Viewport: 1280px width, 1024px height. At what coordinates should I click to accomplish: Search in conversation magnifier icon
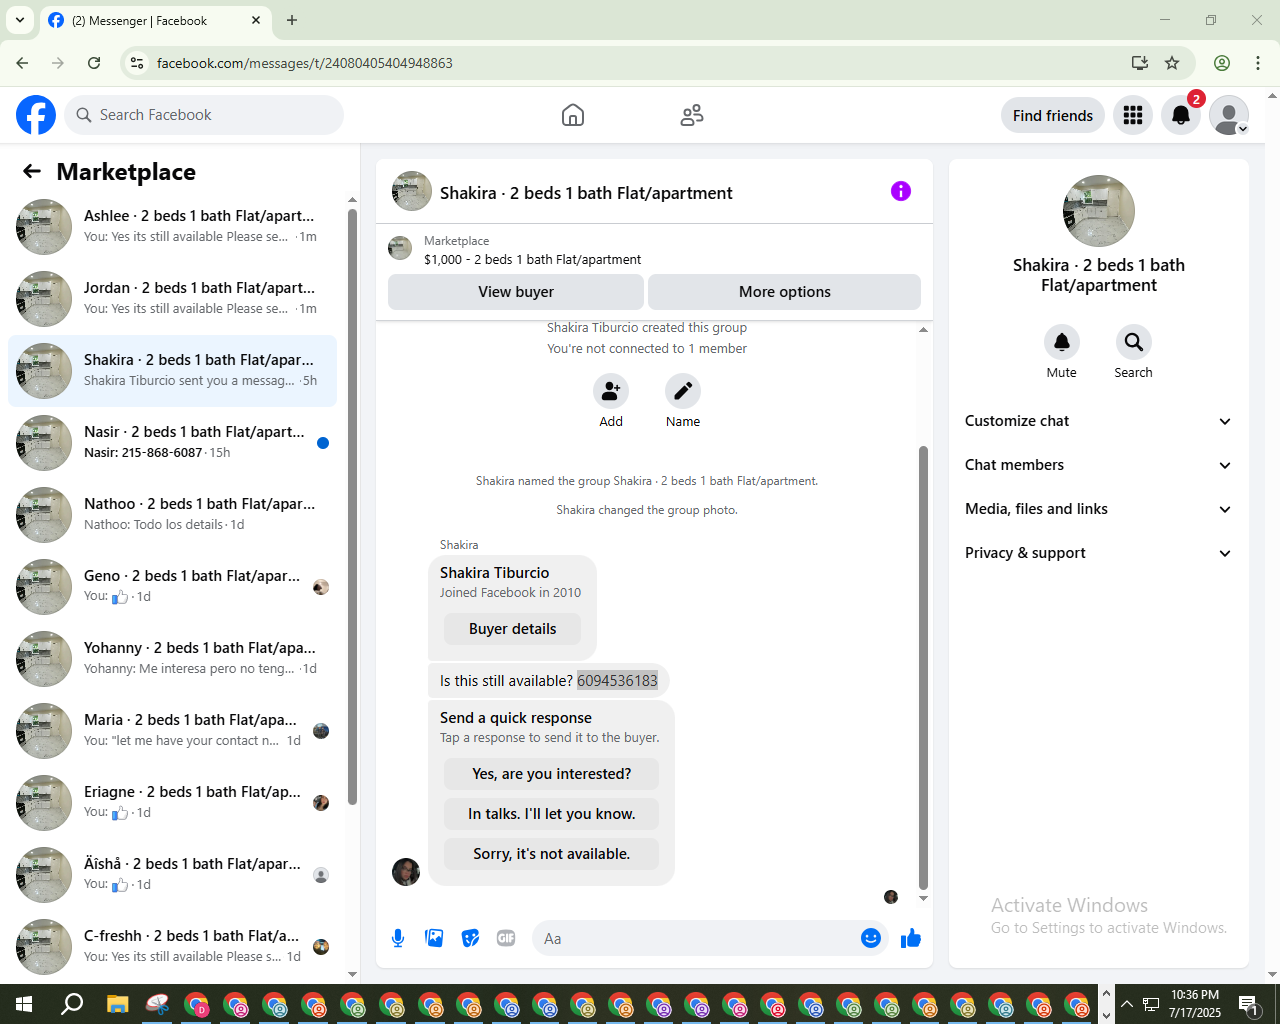click(x=1134, y=342)
